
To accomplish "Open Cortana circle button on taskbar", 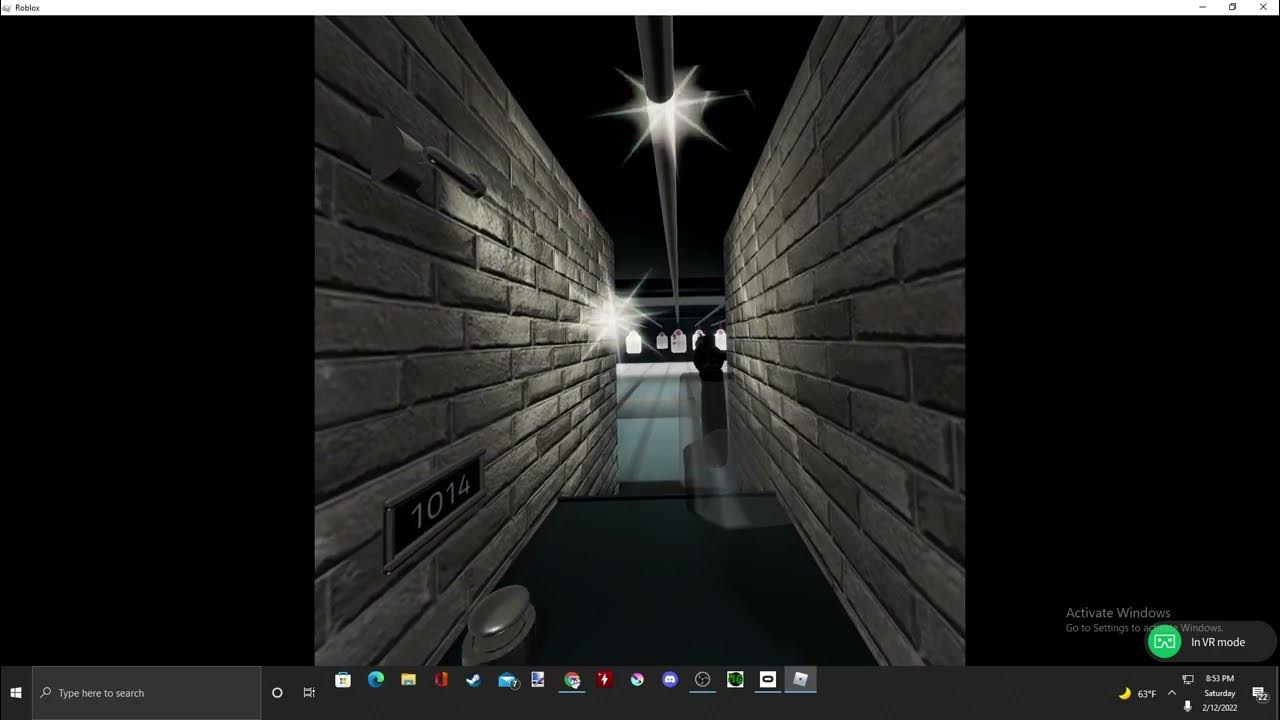I will pyautogui.click(x=277, y=693).
